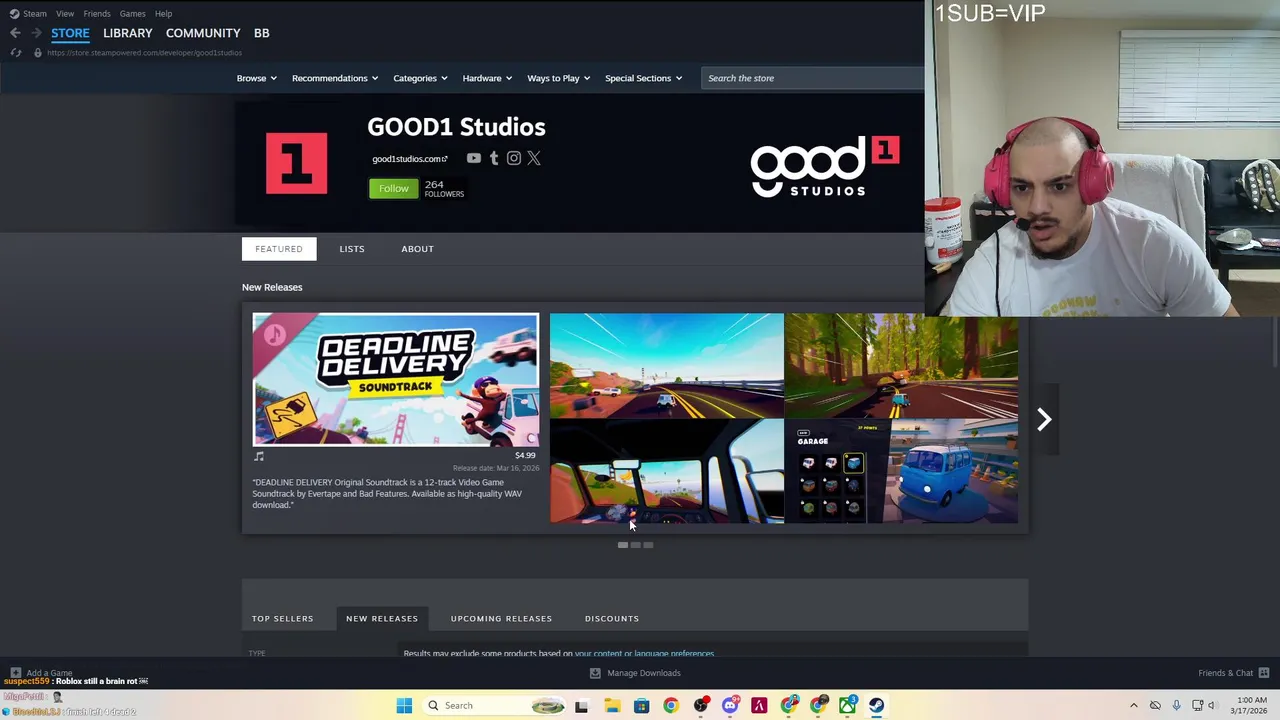Click the Manage Downloads icon
Screen dimensions: 1280x720
click(x=595, y=673)
